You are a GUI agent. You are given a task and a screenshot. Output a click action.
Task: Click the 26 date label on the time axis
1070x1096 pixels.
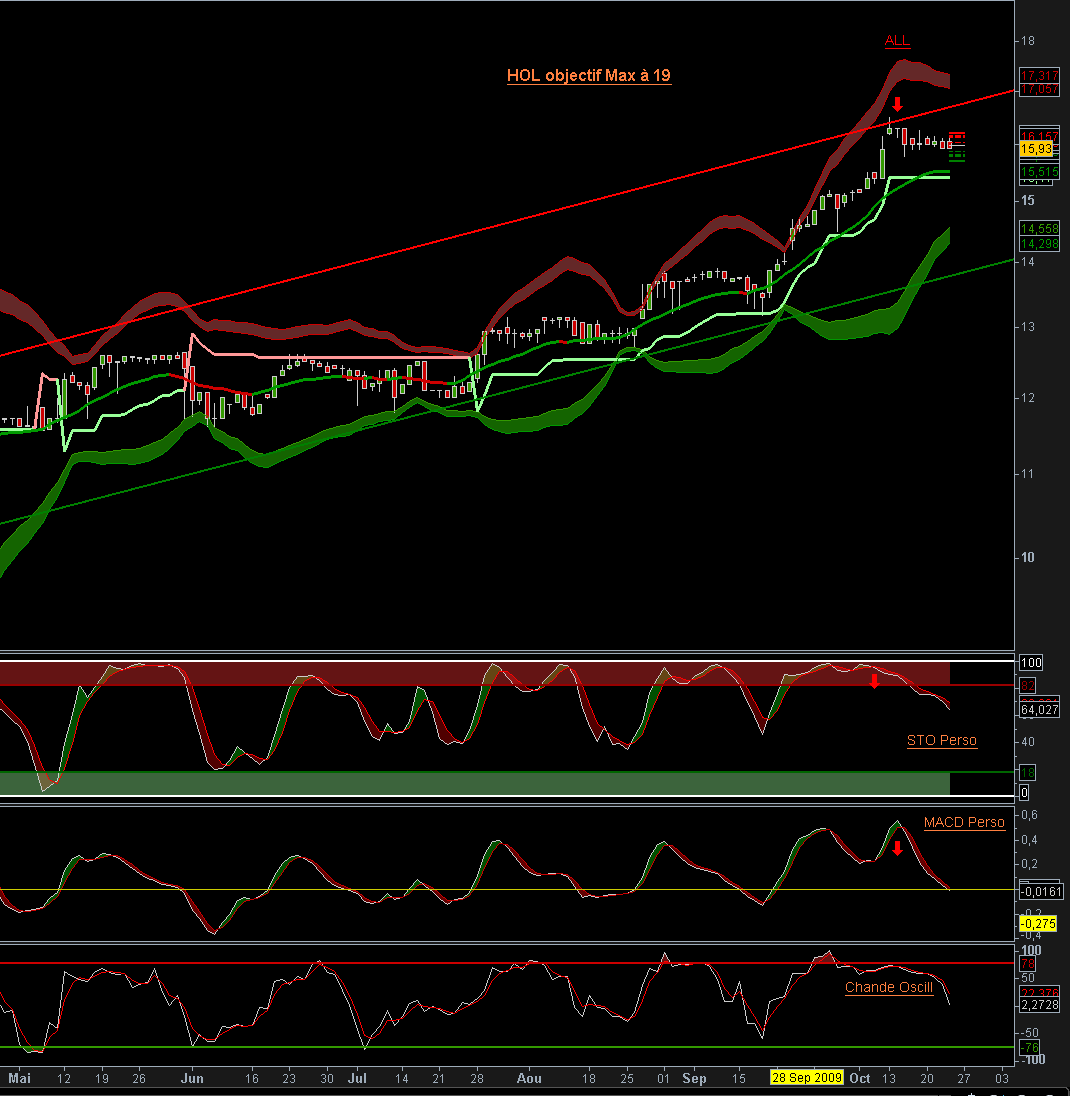[139, 1079]
